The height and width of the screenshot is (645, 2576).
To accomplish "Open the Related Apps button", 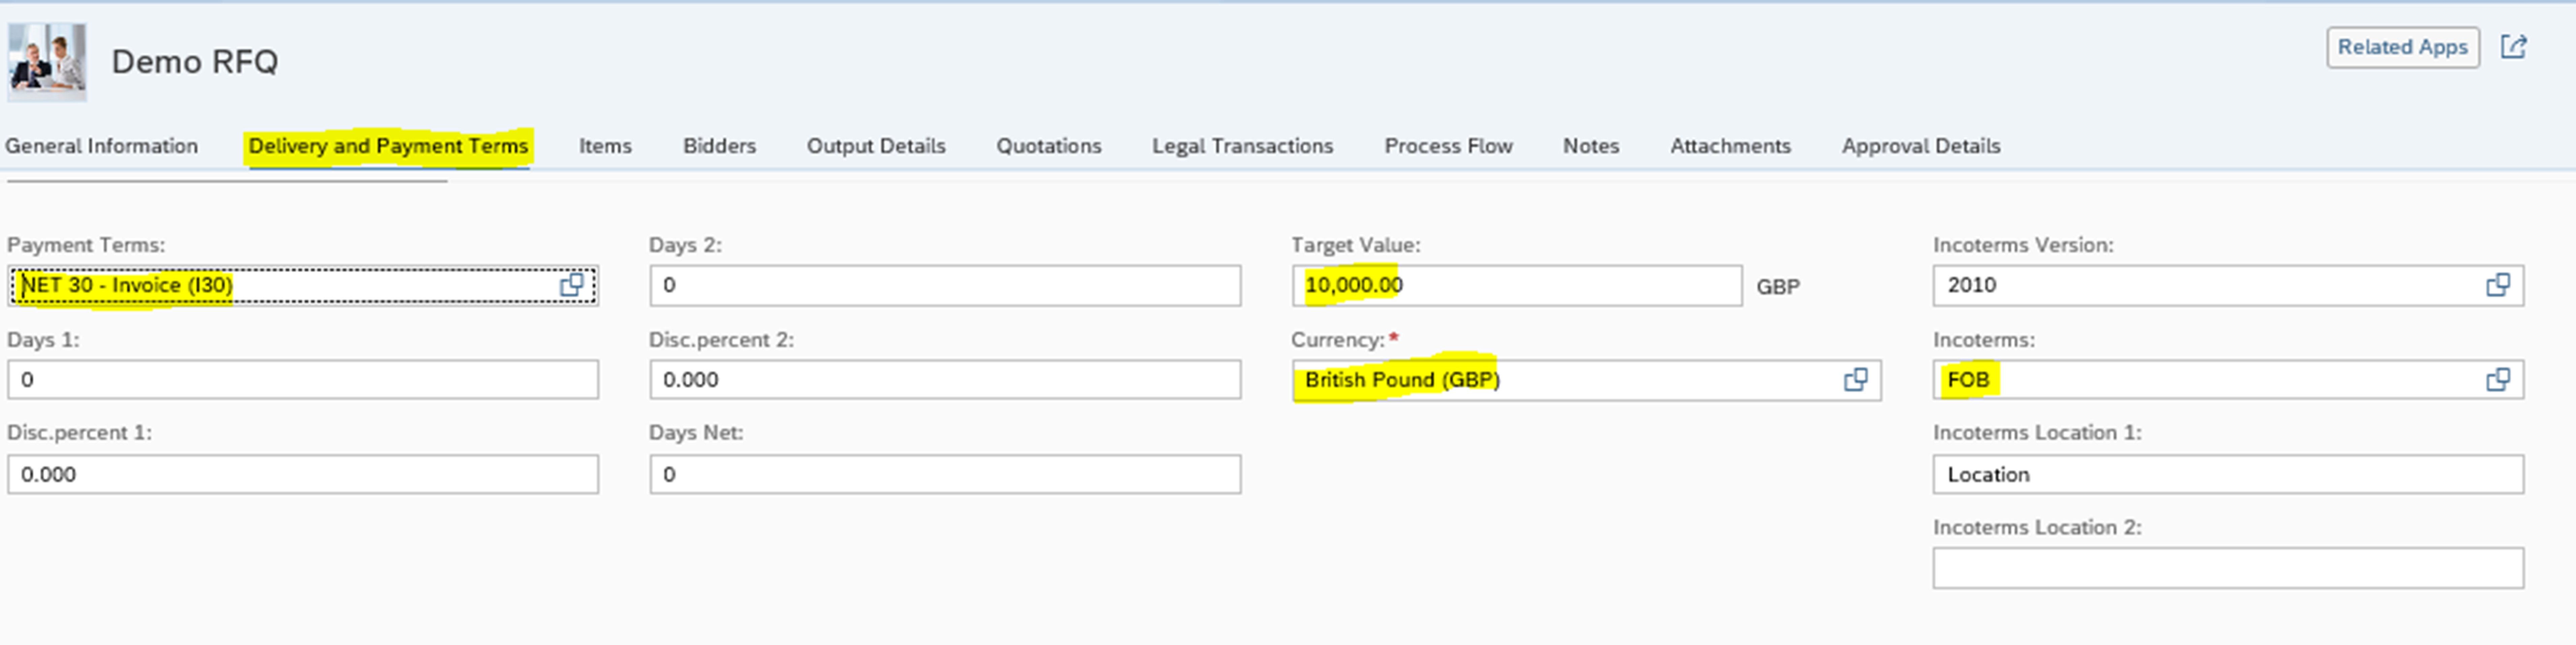I will click(x=2402, y=47).
